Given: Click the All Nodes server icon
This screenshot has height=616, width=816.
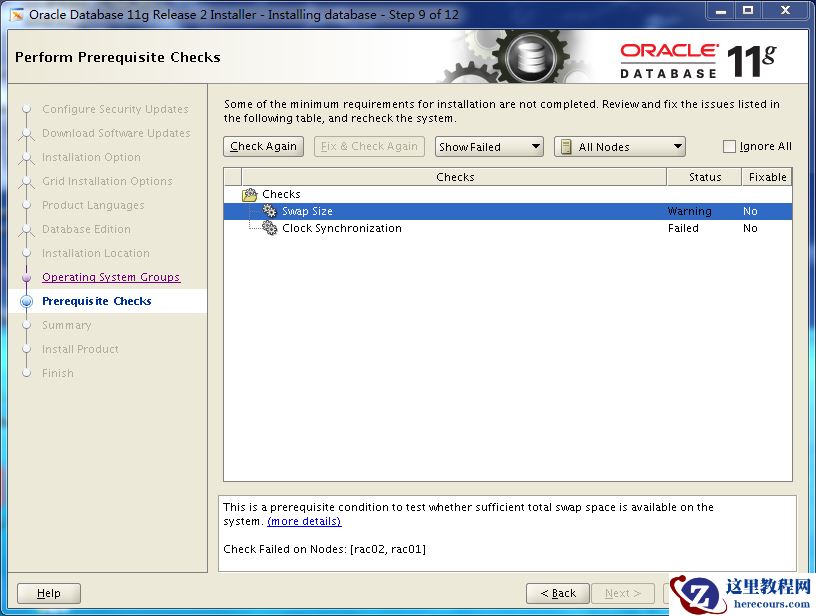Looking at the screenshot, I should [x=566, y=147].
